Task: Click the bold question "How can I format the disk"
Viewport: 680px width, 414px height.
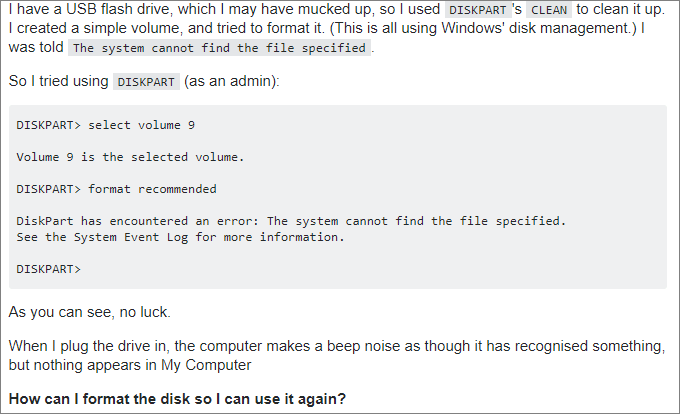Action: (x=177, y=398)
